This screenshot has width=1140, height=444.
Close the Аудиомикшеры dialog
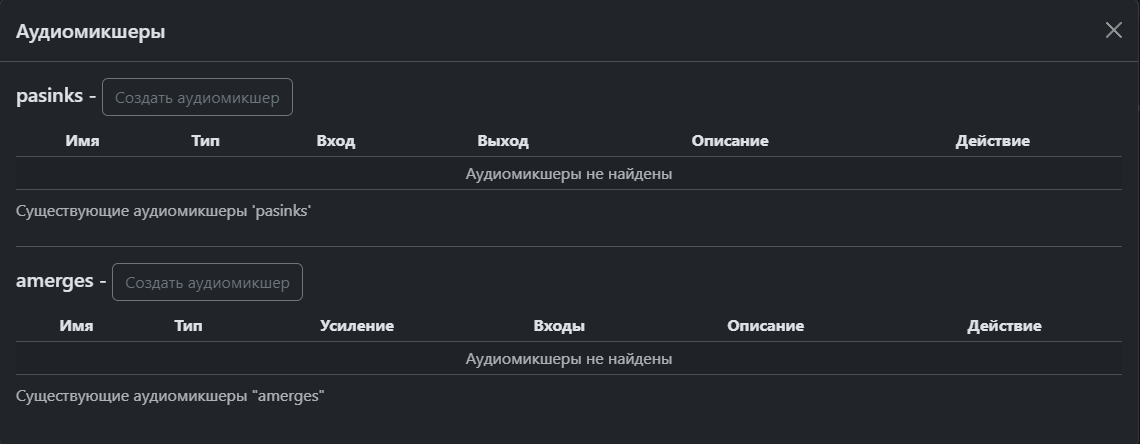1113,30
